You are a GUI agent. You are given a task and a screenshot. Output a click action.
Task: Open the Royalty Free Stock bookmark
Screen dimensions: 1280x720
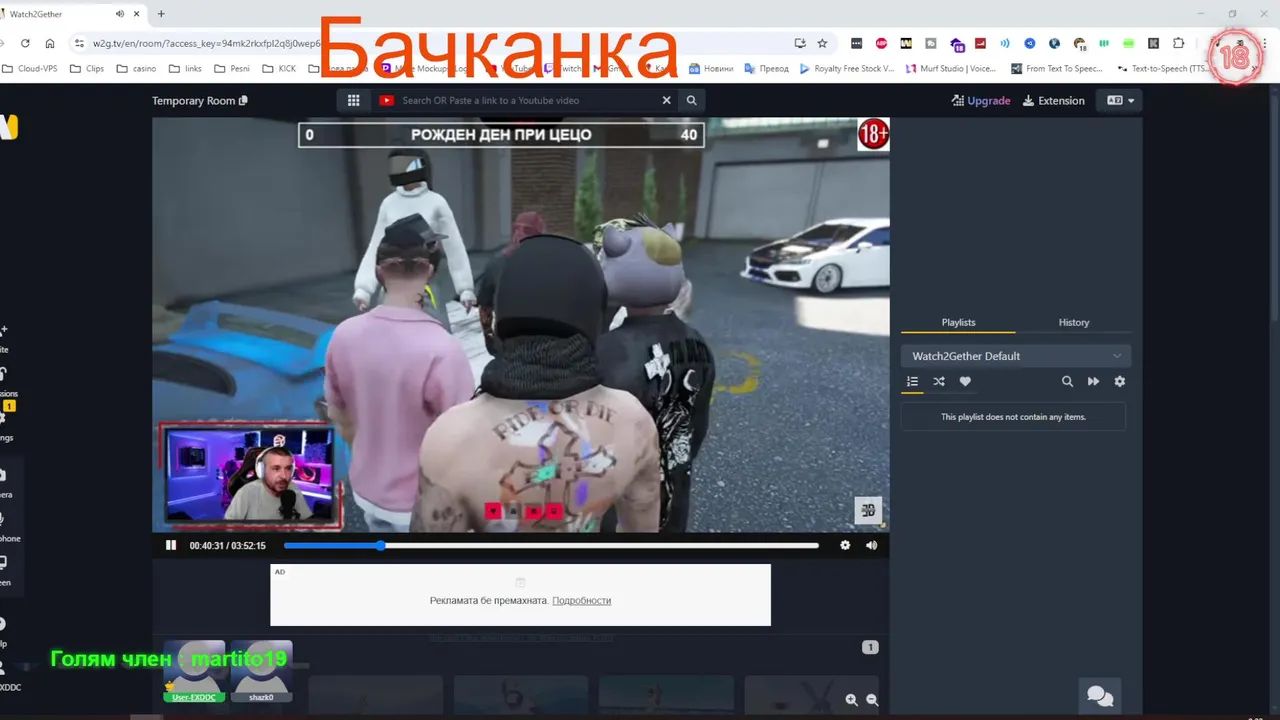(x=847, y=69)
